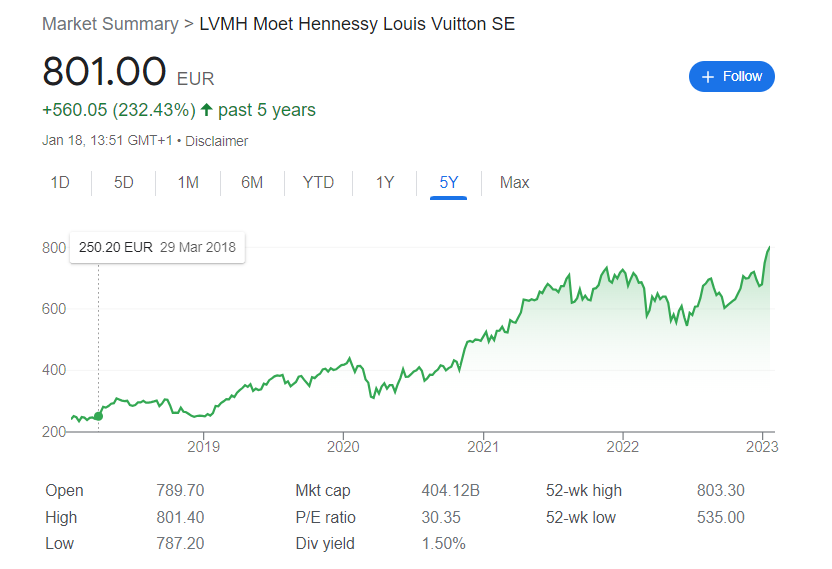The width and height of the screenshot is (832, 569).
Task: Click the plus icon on Follow button
Action: [708, 77]
